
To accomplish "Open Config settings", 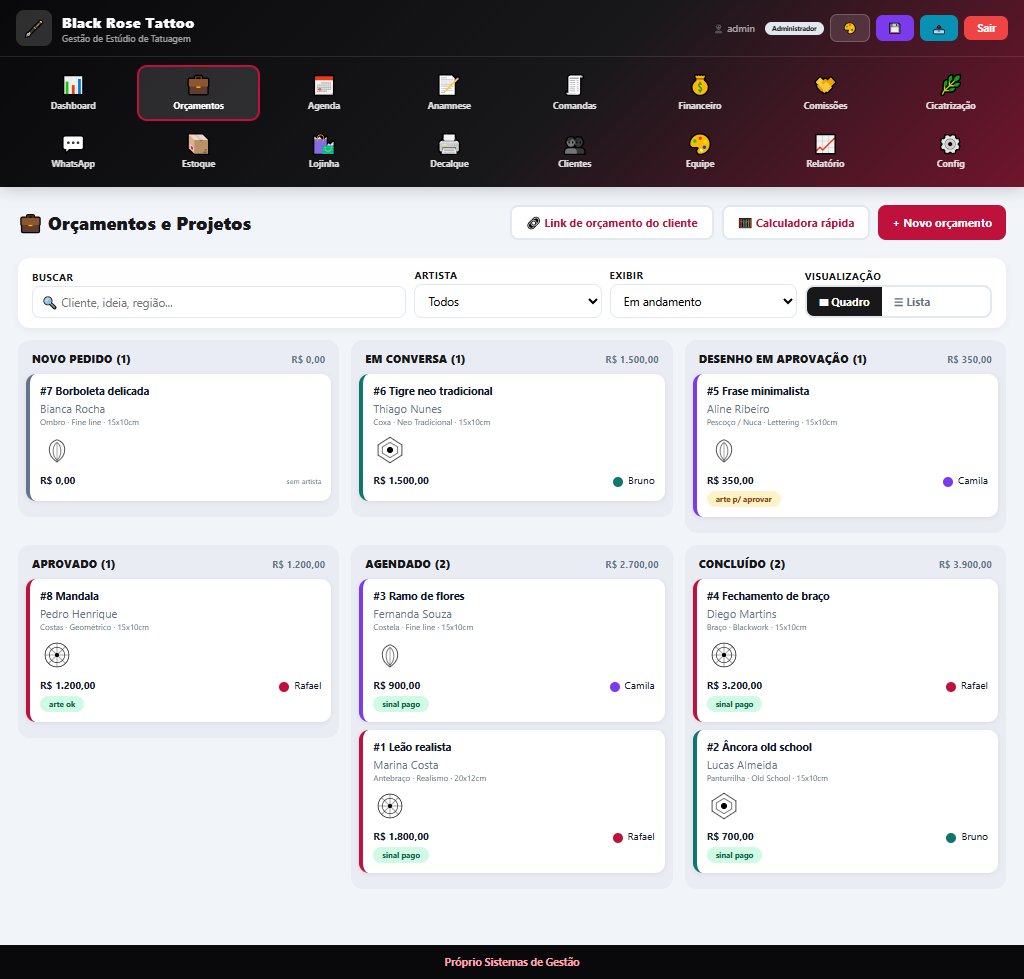I will (x=951, y=151).
